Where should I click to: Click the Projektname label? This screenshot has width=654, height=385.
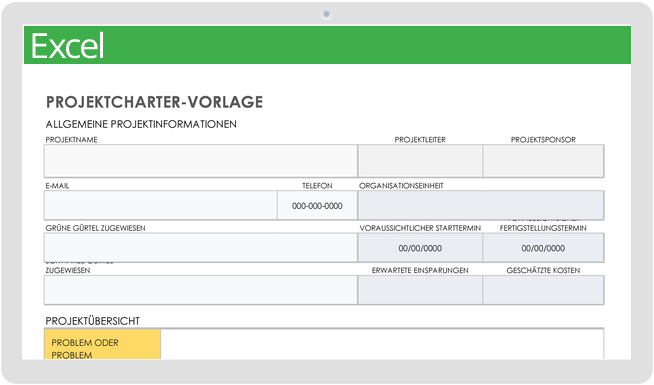tap(71, 140)
